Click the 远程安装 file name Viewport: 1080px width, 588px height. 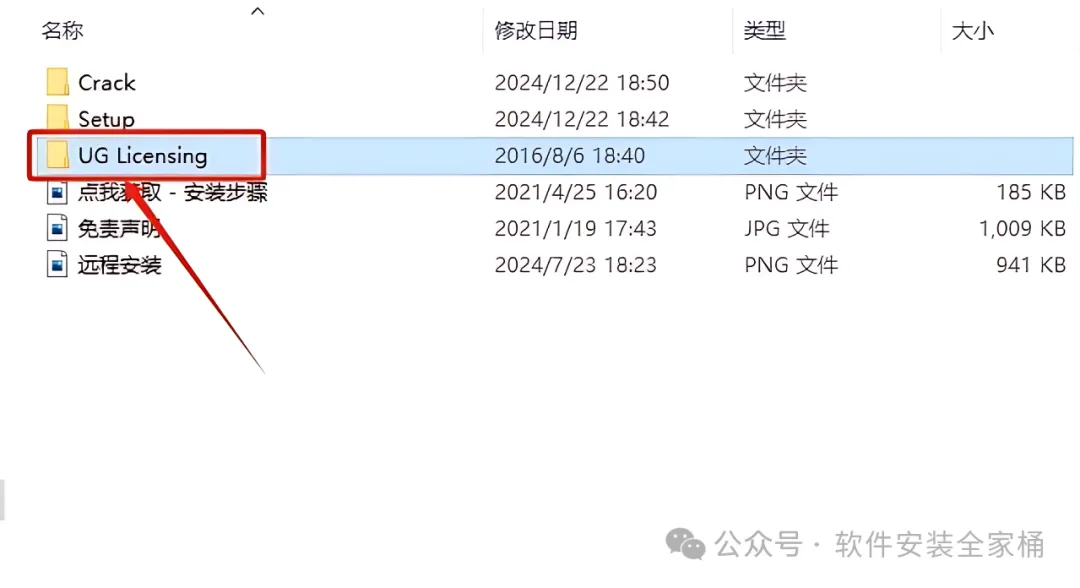(x=119, y=264)
